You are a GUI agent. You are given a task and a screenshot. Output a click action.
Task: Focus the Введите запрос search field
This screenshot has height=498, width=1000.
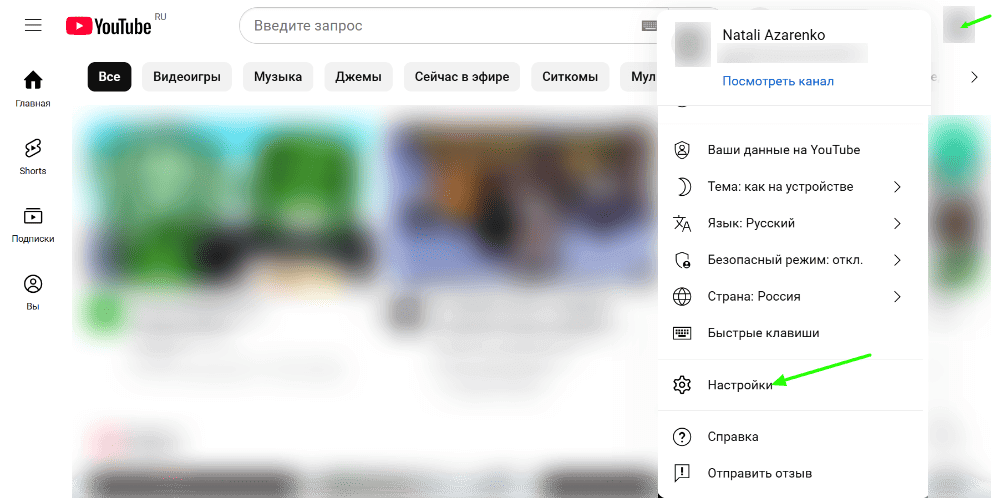(440, 26)
